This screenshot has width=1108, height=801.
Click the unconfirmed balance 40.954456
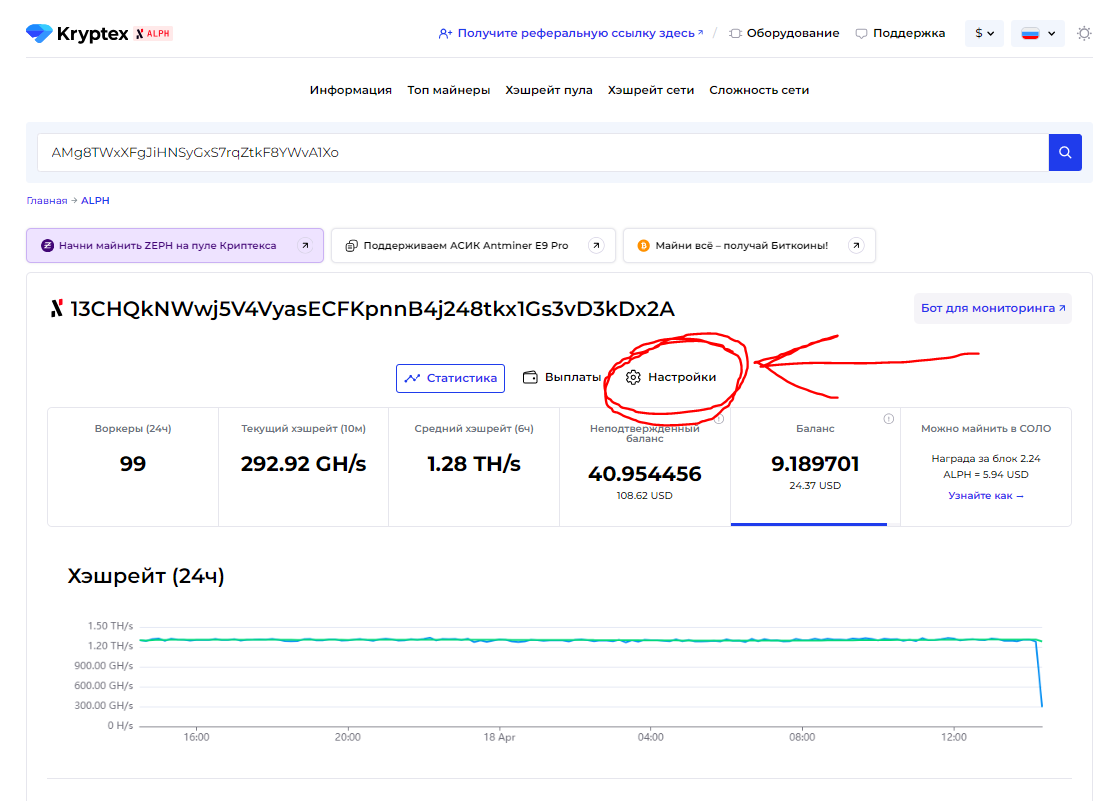tap(644, 474)
